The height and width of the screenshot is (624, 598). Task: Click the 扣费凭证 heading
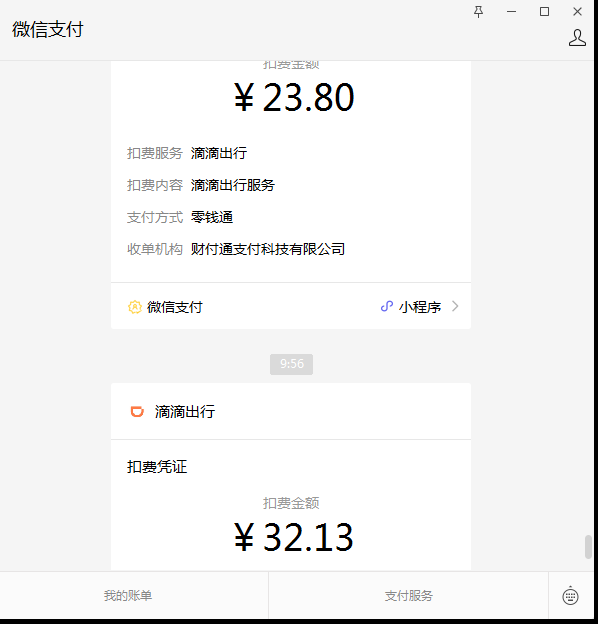157,467
